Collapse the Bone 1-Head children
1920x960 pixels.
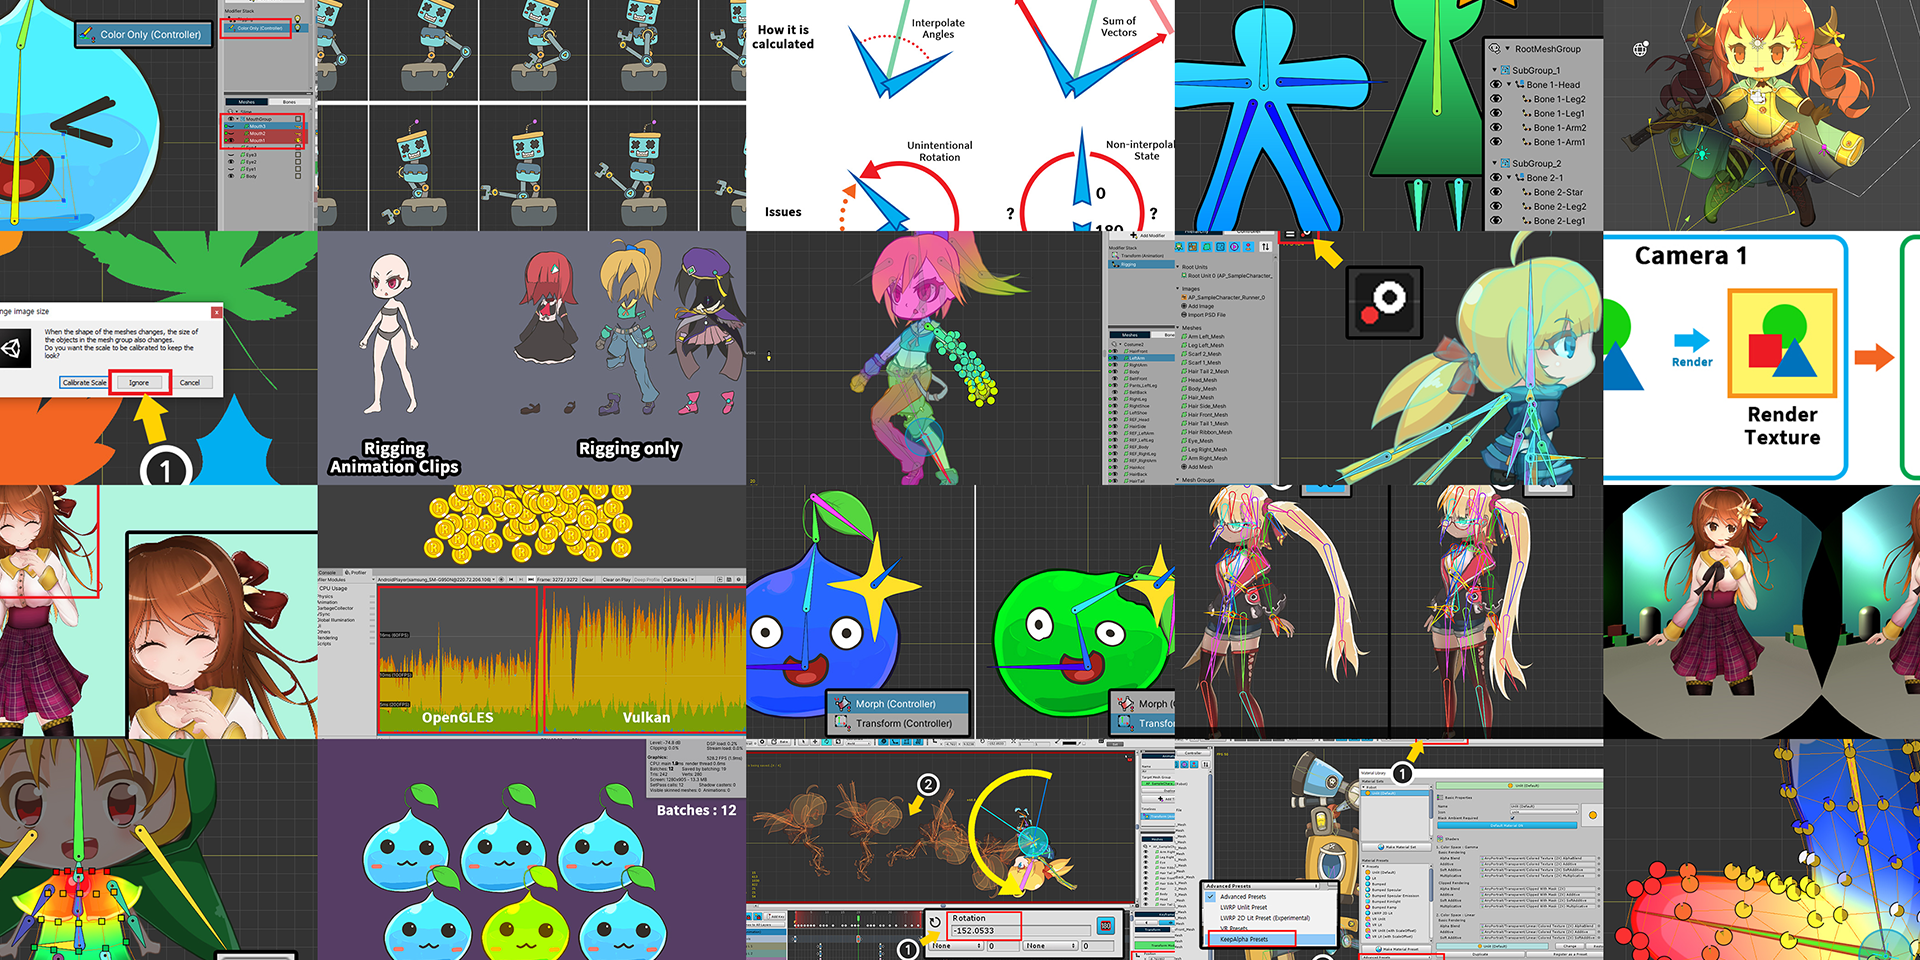[1509, 85]
